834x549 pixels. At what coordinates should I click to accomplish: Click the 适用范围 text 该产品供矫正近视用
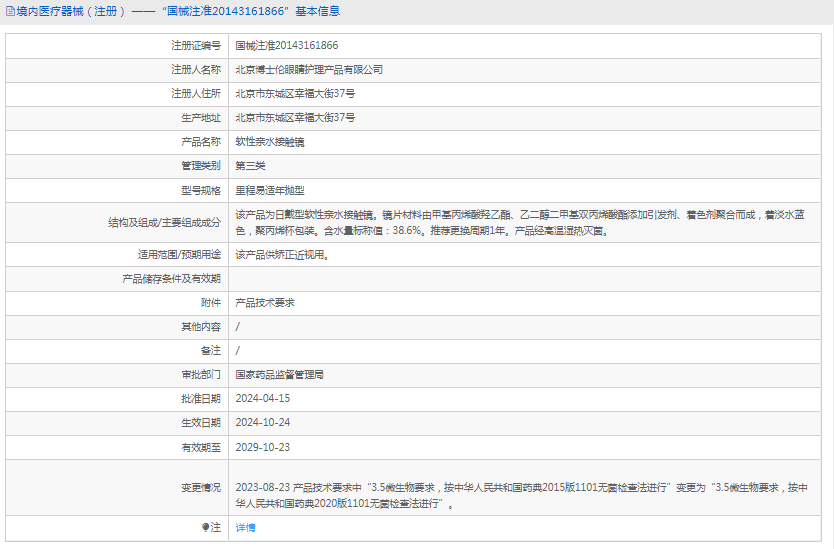282,255
